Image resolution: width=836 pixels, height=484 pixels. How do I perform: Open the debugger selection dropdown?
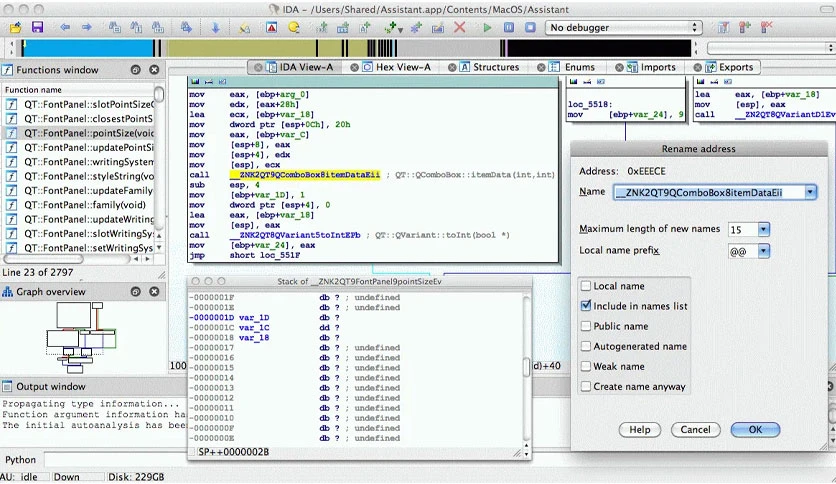[x=623, y=27]
